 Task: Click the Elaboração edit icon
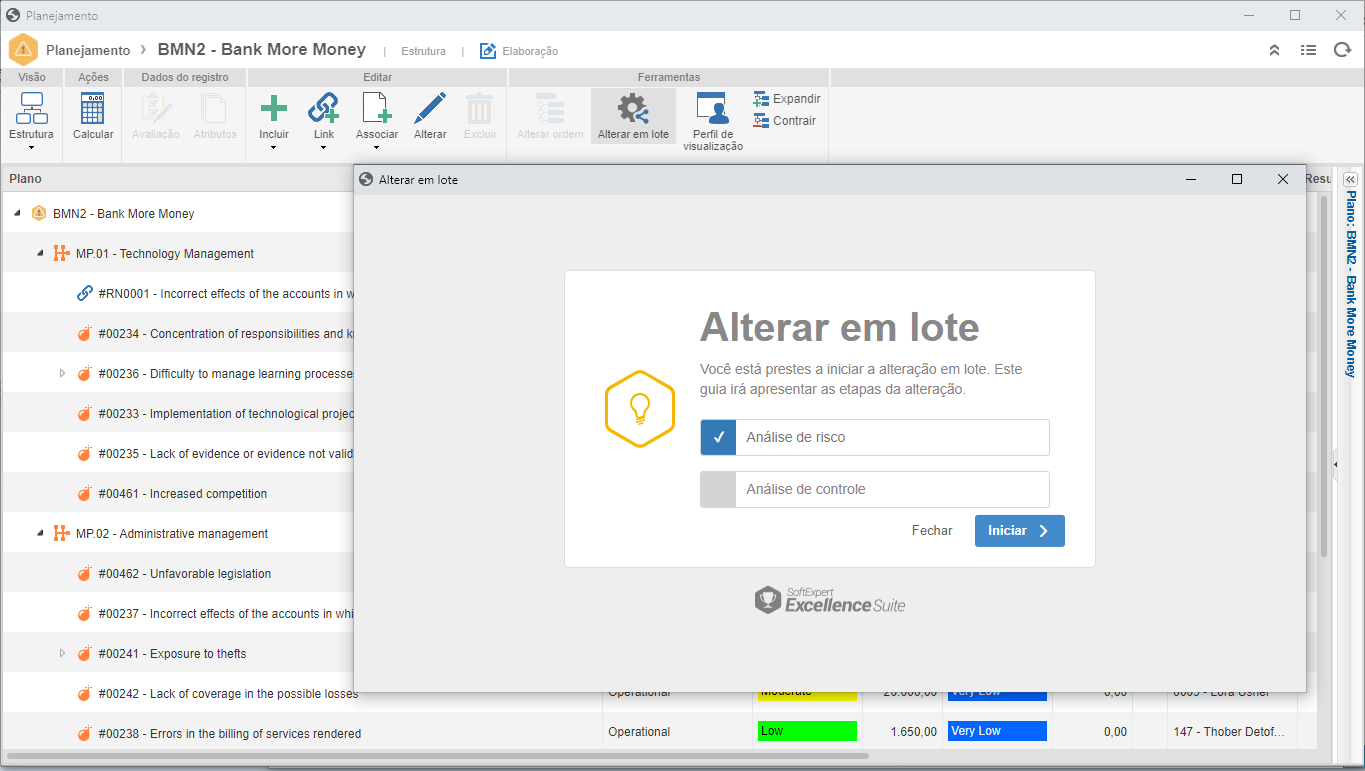[x=488, y=51]
